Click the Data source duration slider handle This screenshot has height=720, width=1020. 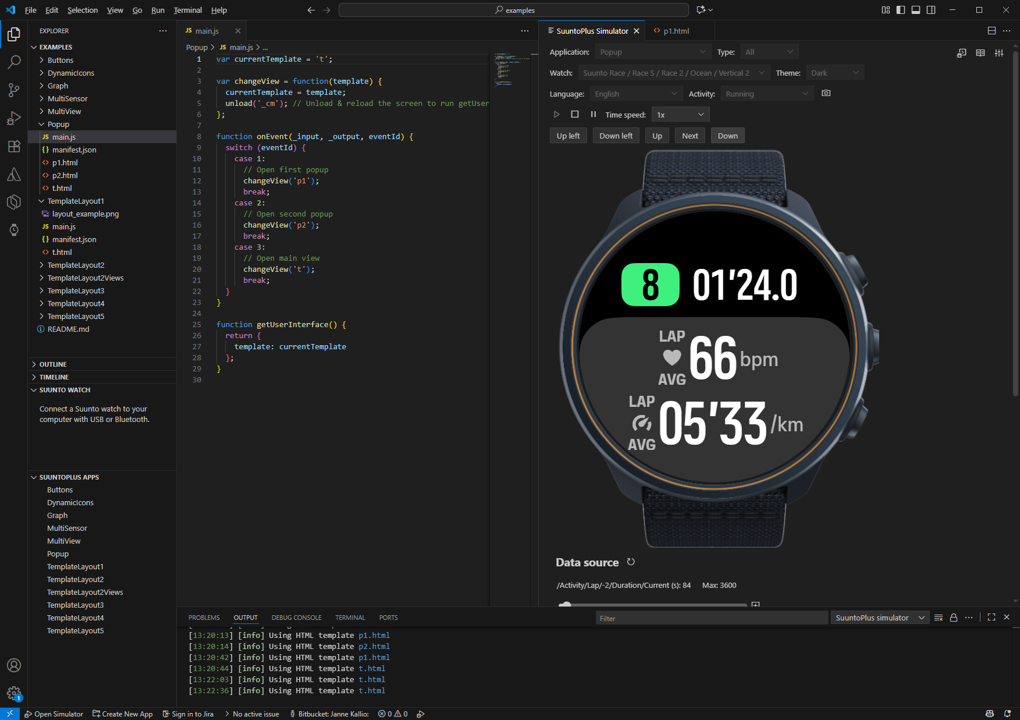coord(566,604)
